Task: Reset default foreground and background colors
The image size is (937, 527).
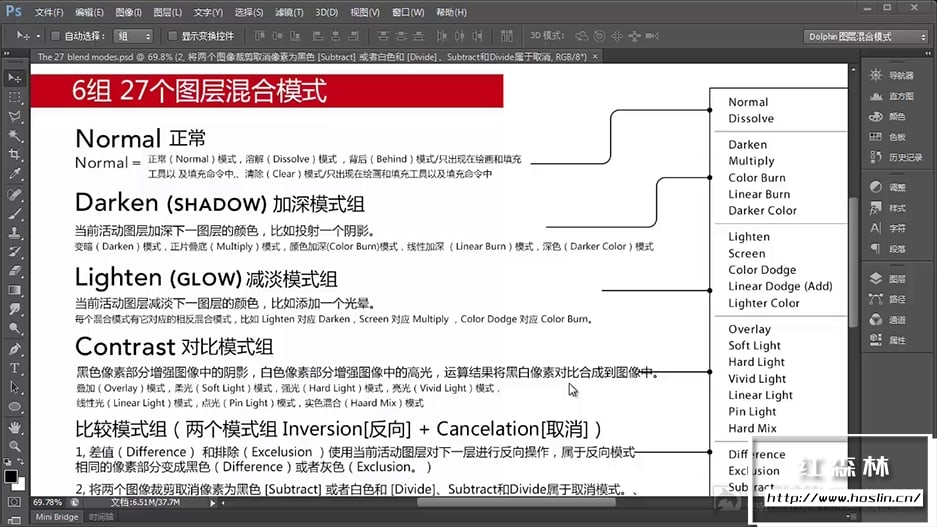Action: (x=7, y=461)
